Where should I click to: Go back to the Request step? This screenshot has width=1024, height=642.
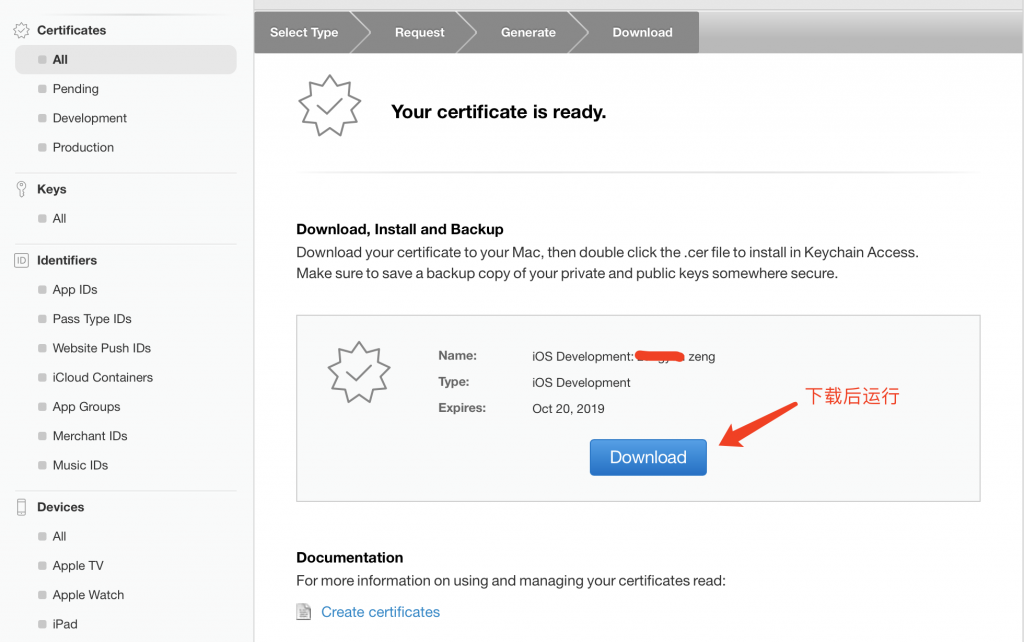tap(419, 32)
